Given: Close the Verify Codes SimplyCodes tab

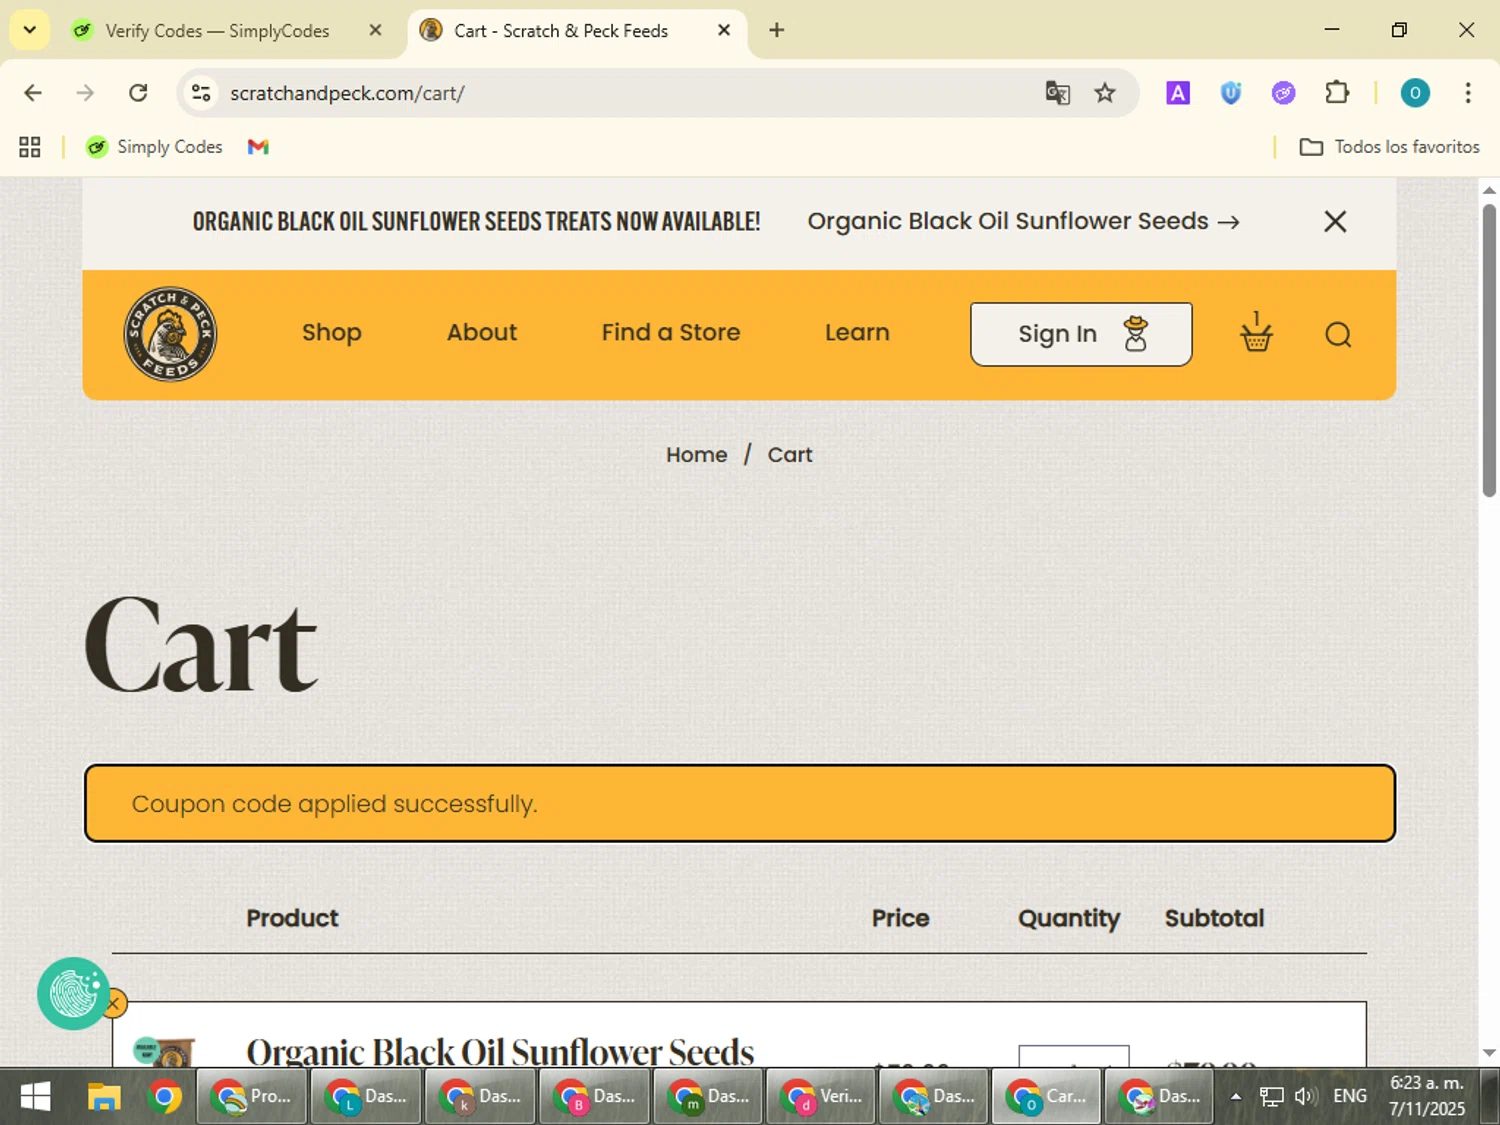Looking at the screenshot, I should click(x=375, y=30).
